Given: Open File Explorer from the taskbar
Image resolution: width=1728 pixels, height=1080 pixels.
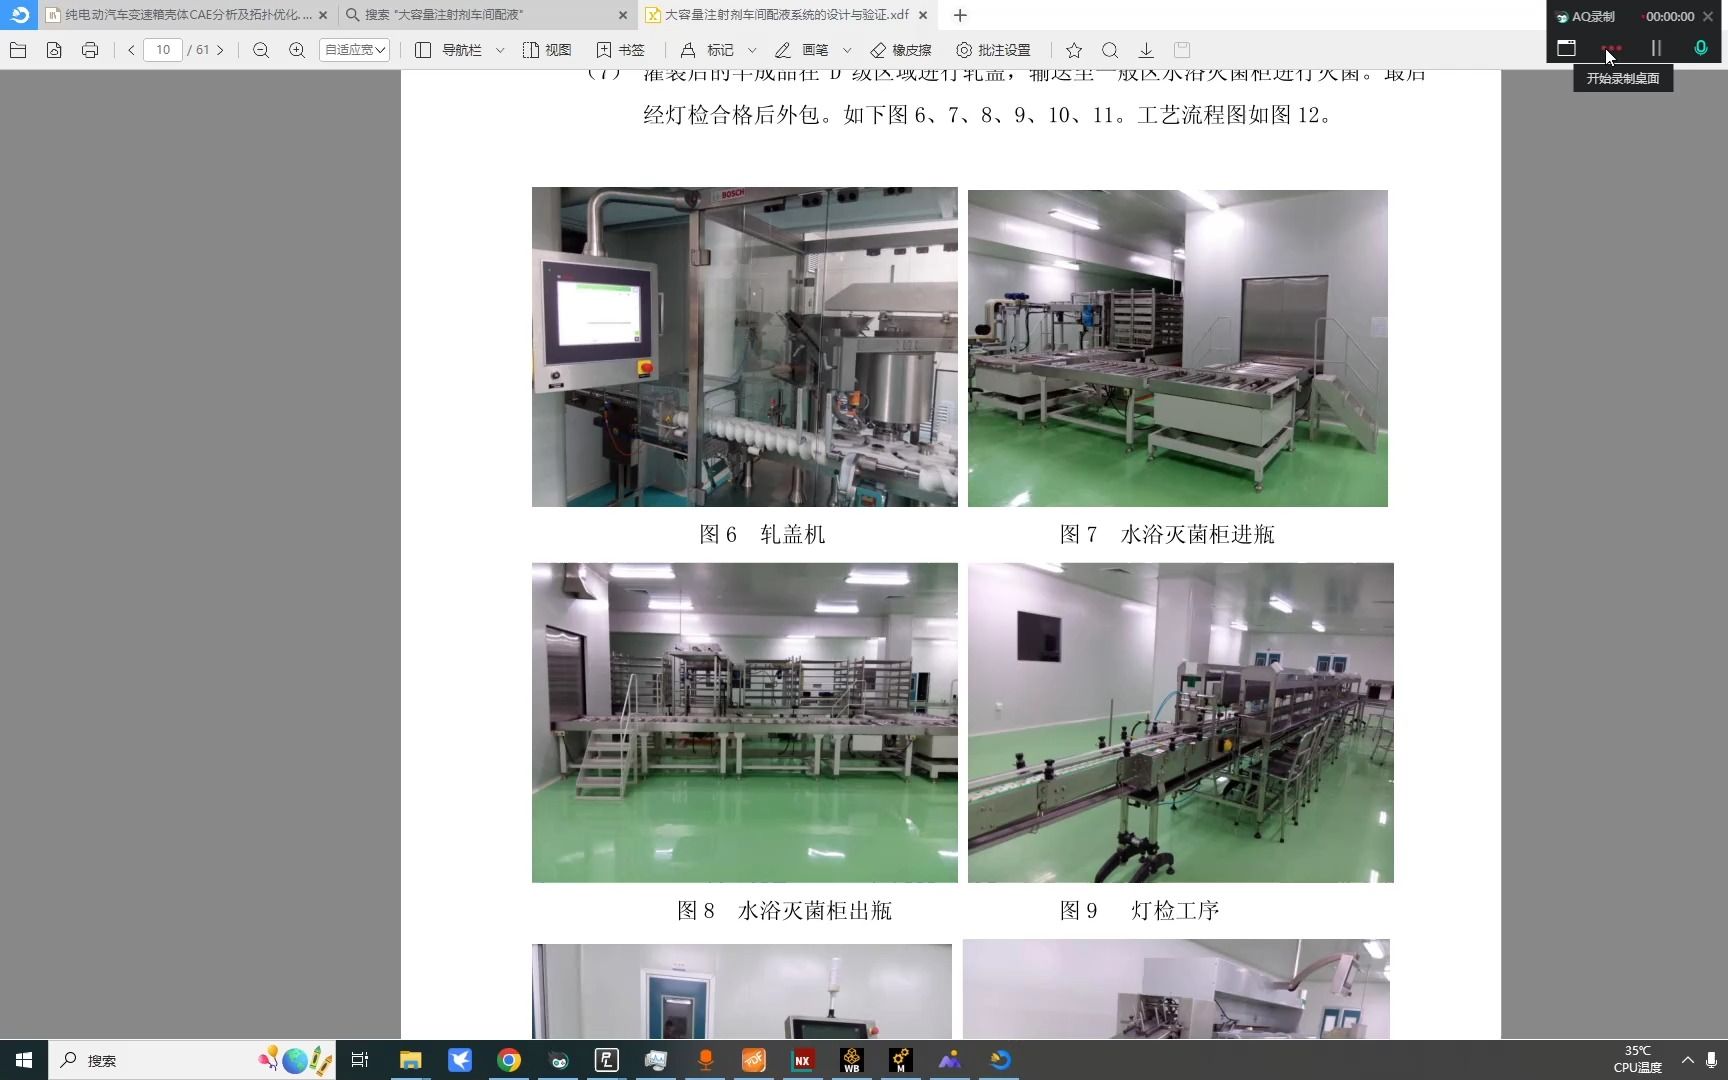Looking at the screenshot, I should pyautogui.click(x=411, y=1060).
